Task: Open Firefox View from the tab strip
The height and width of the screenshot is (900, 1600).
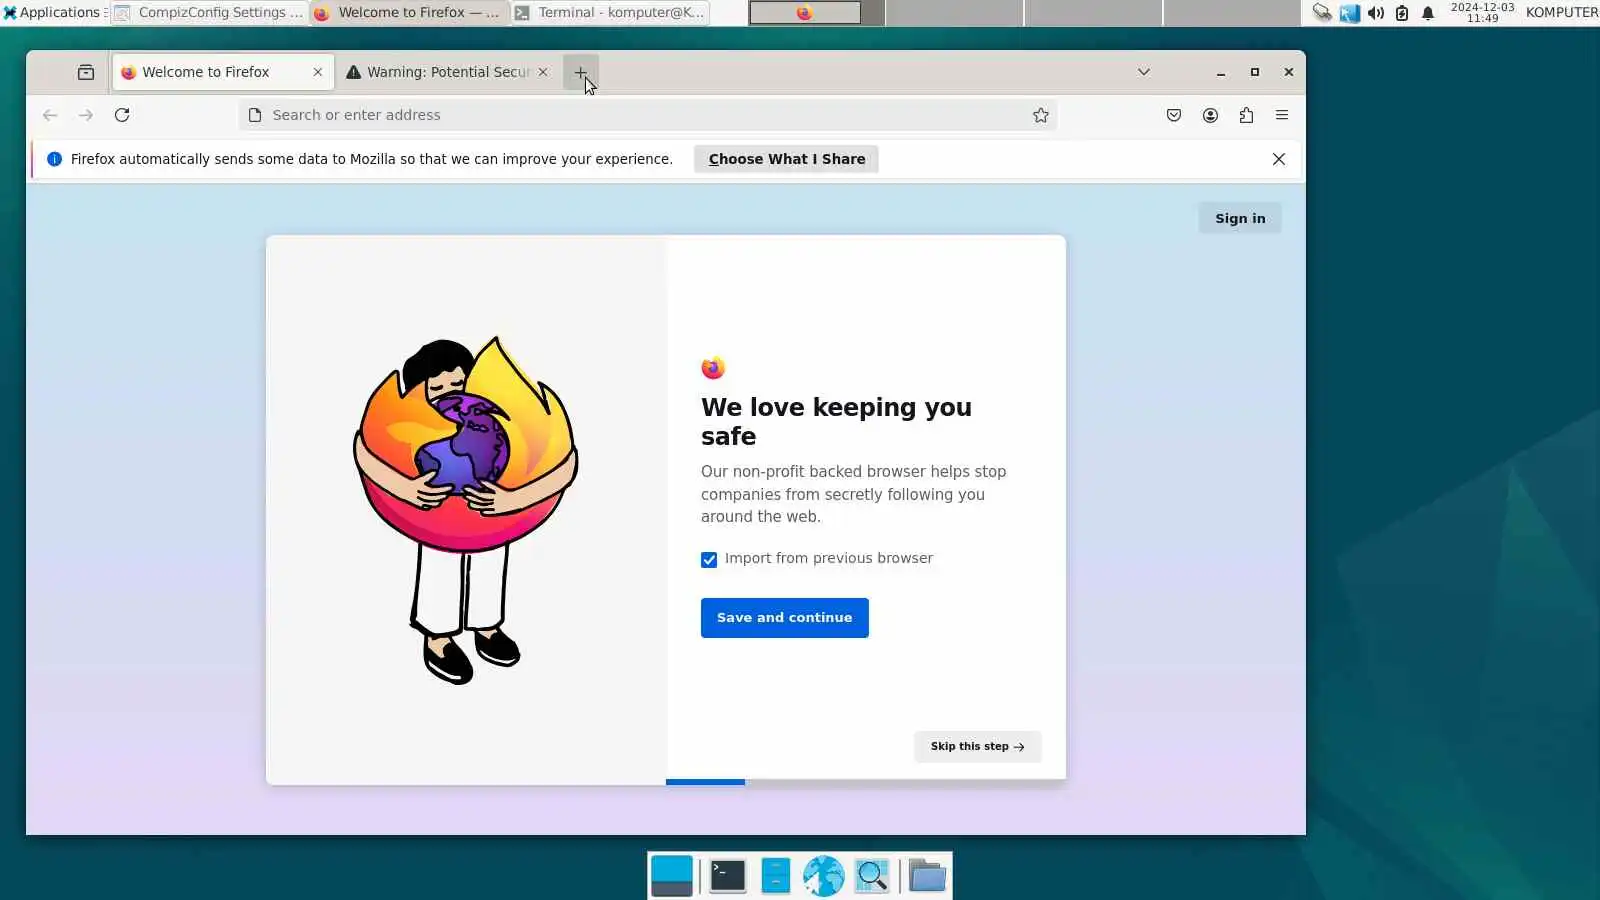Action: (x=86, y=72)
